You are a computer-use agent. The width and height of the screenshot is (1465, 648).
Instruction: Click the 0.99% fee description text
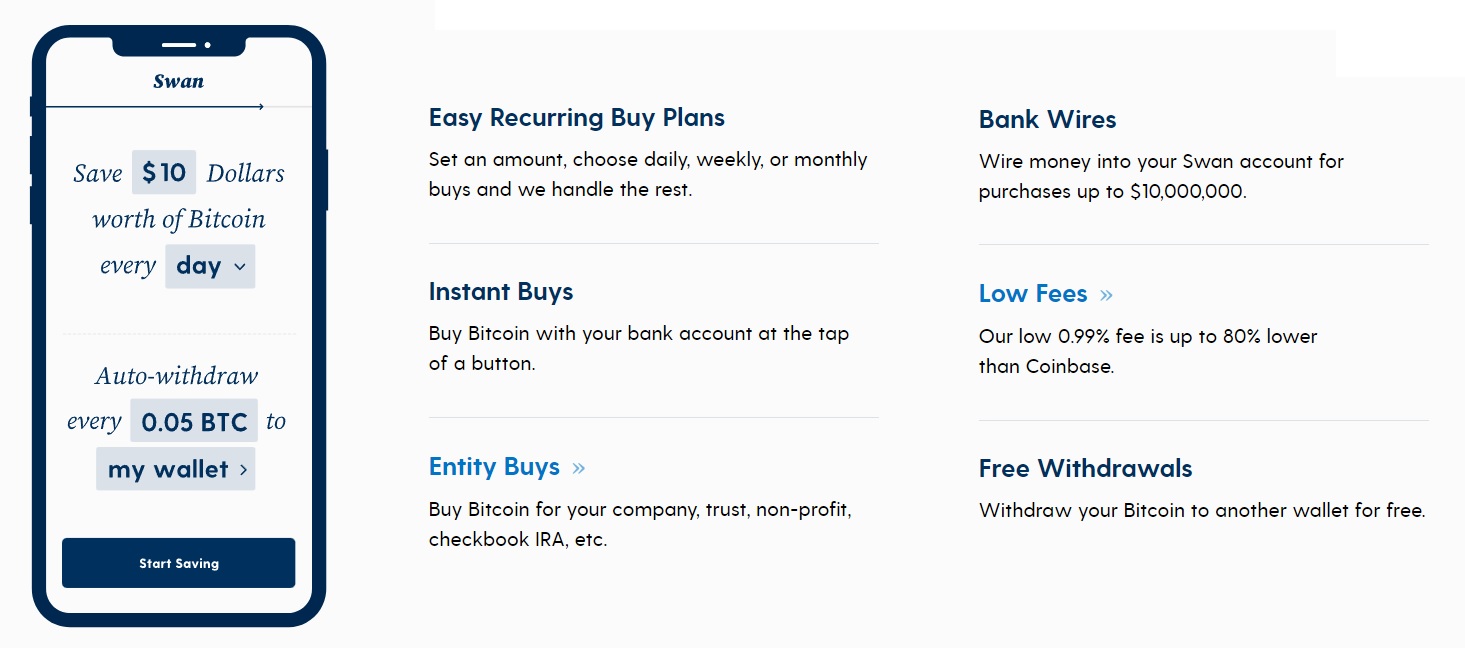coord(1148,351)
